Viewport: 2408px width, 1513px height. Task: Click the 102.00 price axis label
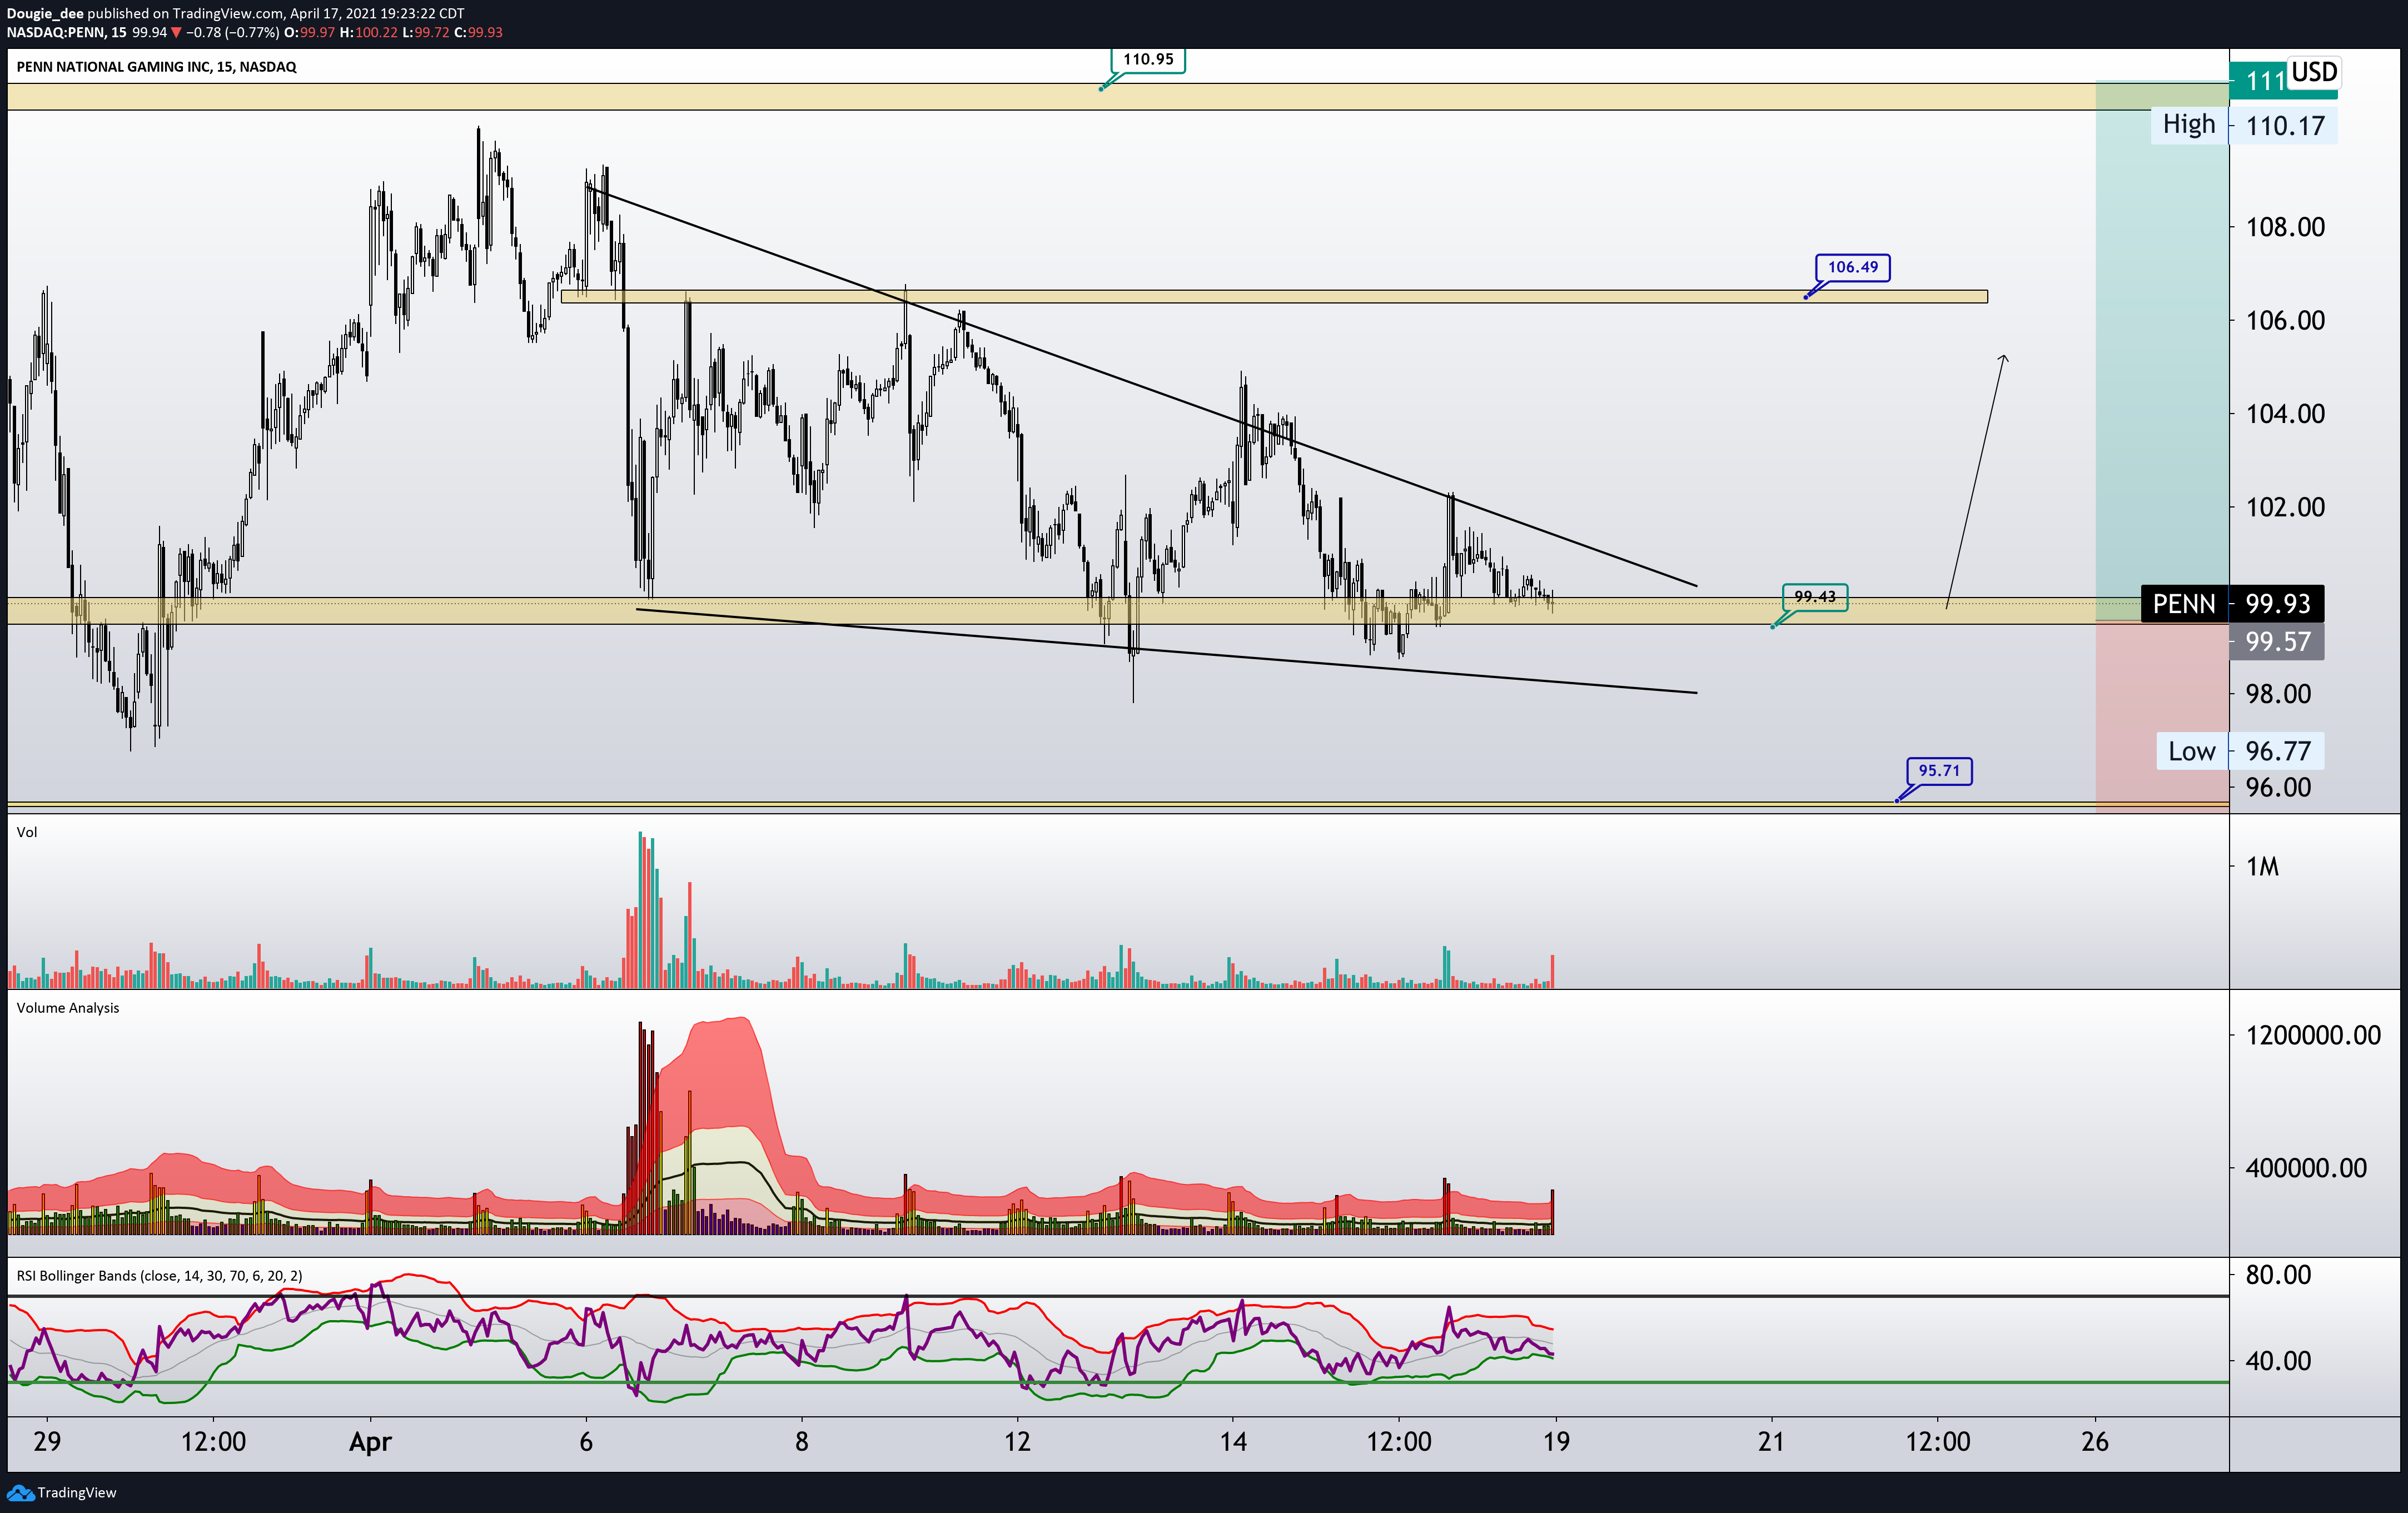[x=2285, y=507]
